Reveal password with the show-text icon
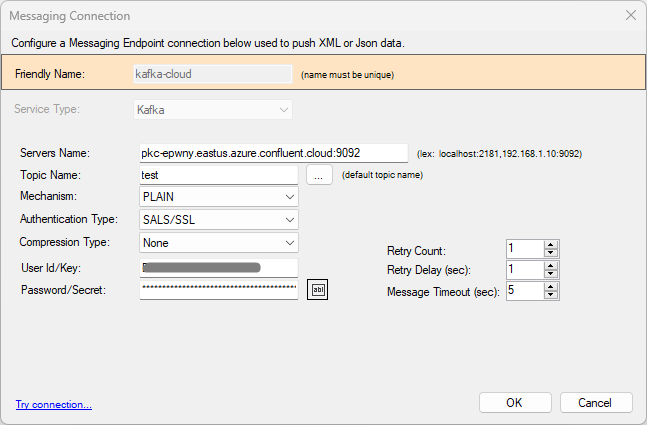This screenshot has height=425, width=647. coord(317,290)
